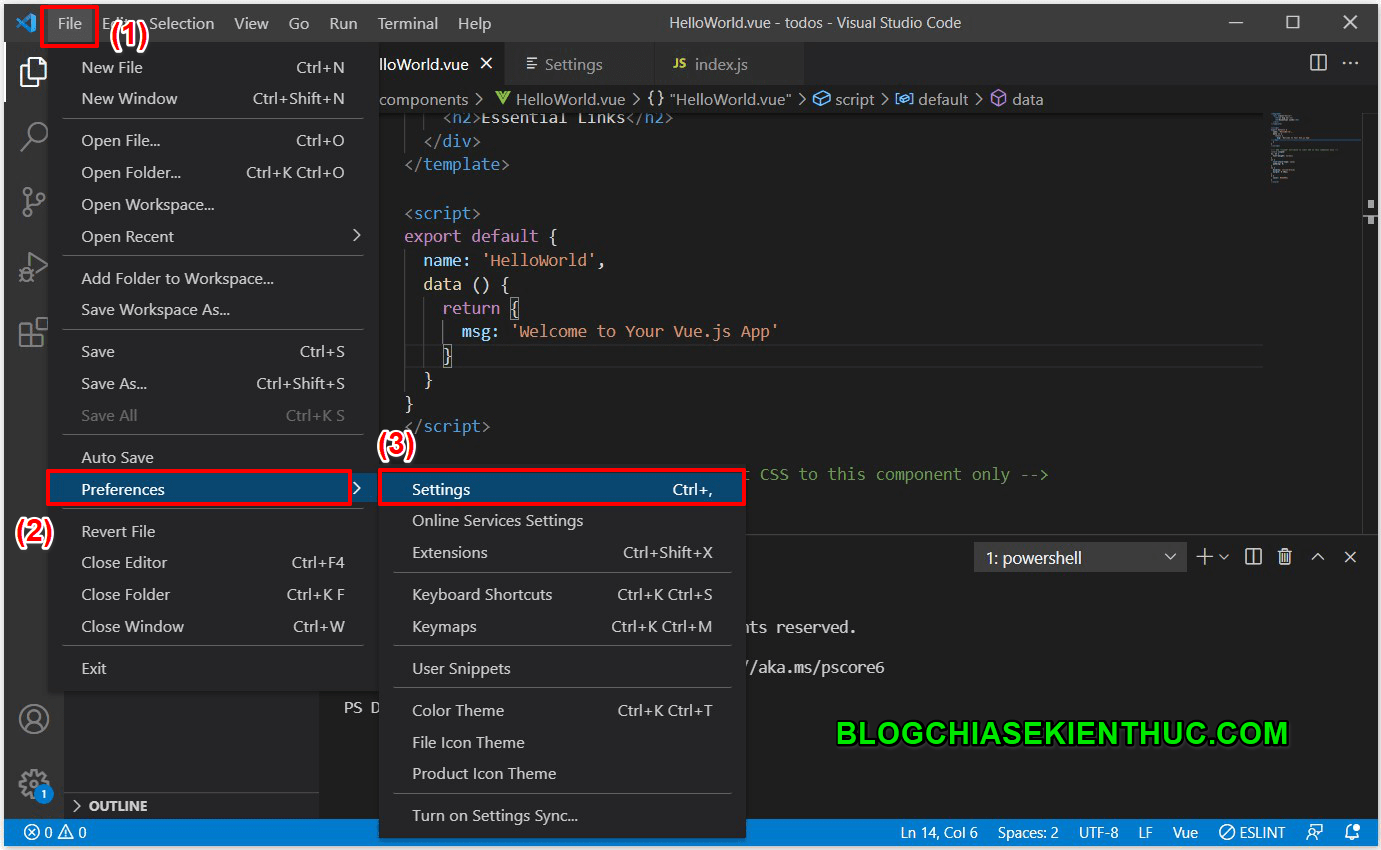This screenshot has height=850, width=1381.
Task: Split the terminal panel
Action: pyautogui.click(x=1253, y=557)
